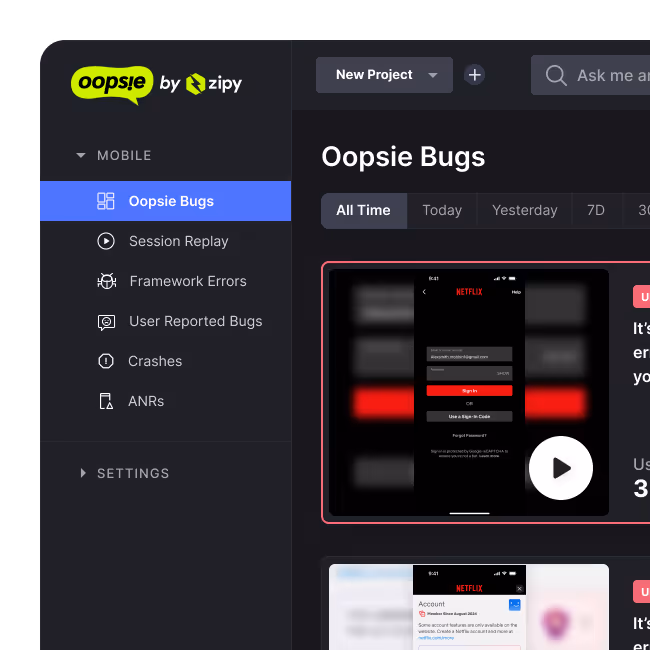Click the Oopsie Bugs page heading
This screenshot has width=650, height=650.
pyautogui.click(x=403, y=157)
